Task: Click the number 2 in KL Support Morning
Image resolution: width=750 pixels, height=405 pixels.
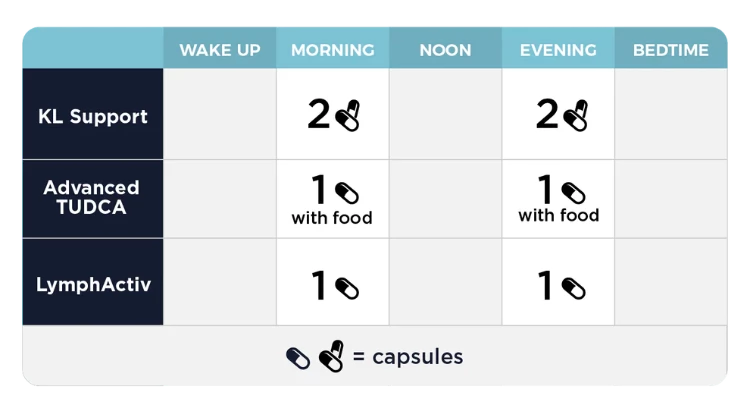Action: [x=318, y=116]
